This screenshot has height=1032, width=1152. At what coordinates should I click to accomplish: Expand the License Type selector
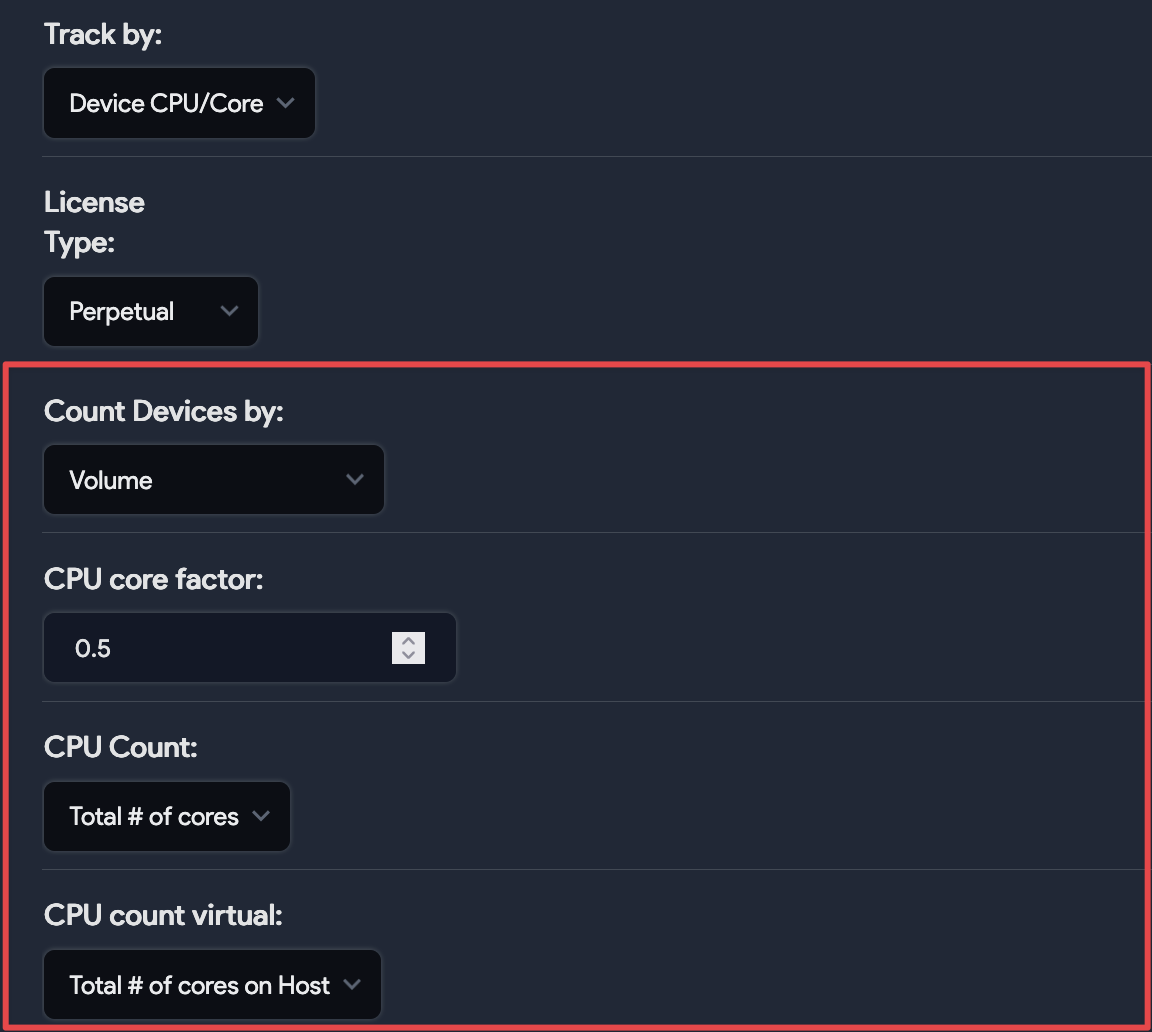pyautogui.click(x=150, y=311)
